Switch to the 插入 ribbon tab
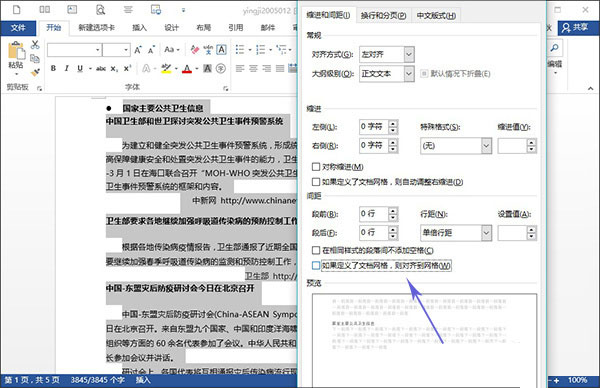 (139, 28)
